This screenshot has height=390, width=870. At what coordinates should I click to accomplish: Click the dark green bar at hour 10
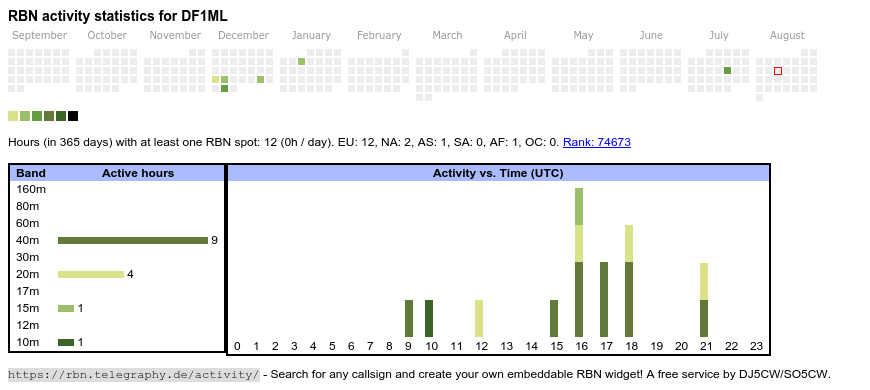point(429,318)
